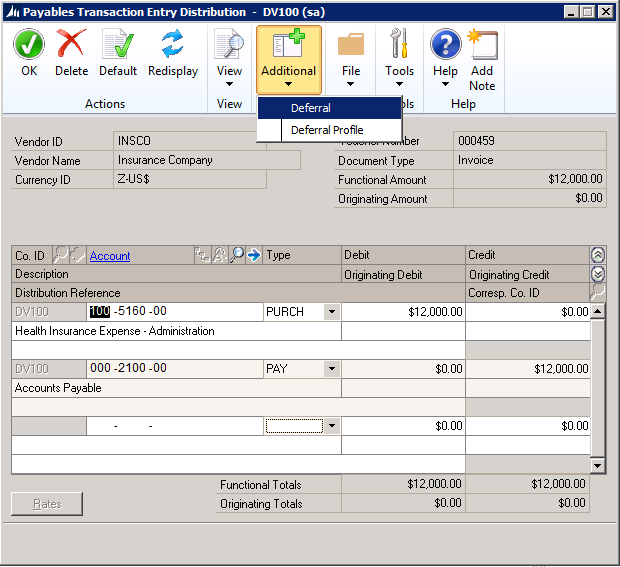This screenshot has height=567, width=620.
Task: Click the voucher number 000459
Action: point(530,141)
